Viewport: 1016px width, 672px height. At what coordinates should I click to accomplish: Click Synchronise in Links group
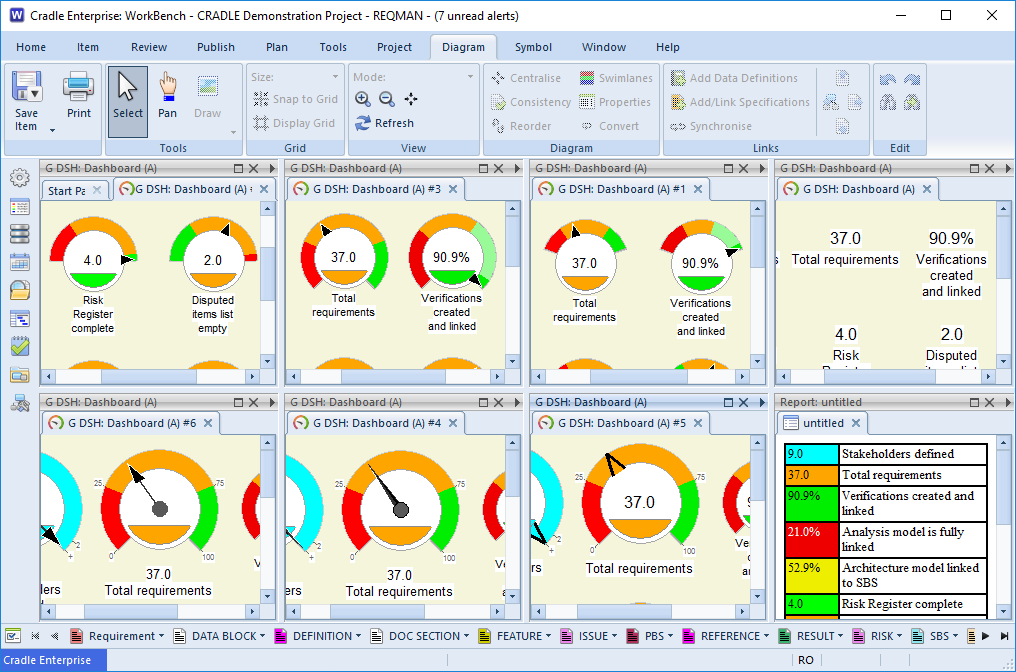(711, 126)
